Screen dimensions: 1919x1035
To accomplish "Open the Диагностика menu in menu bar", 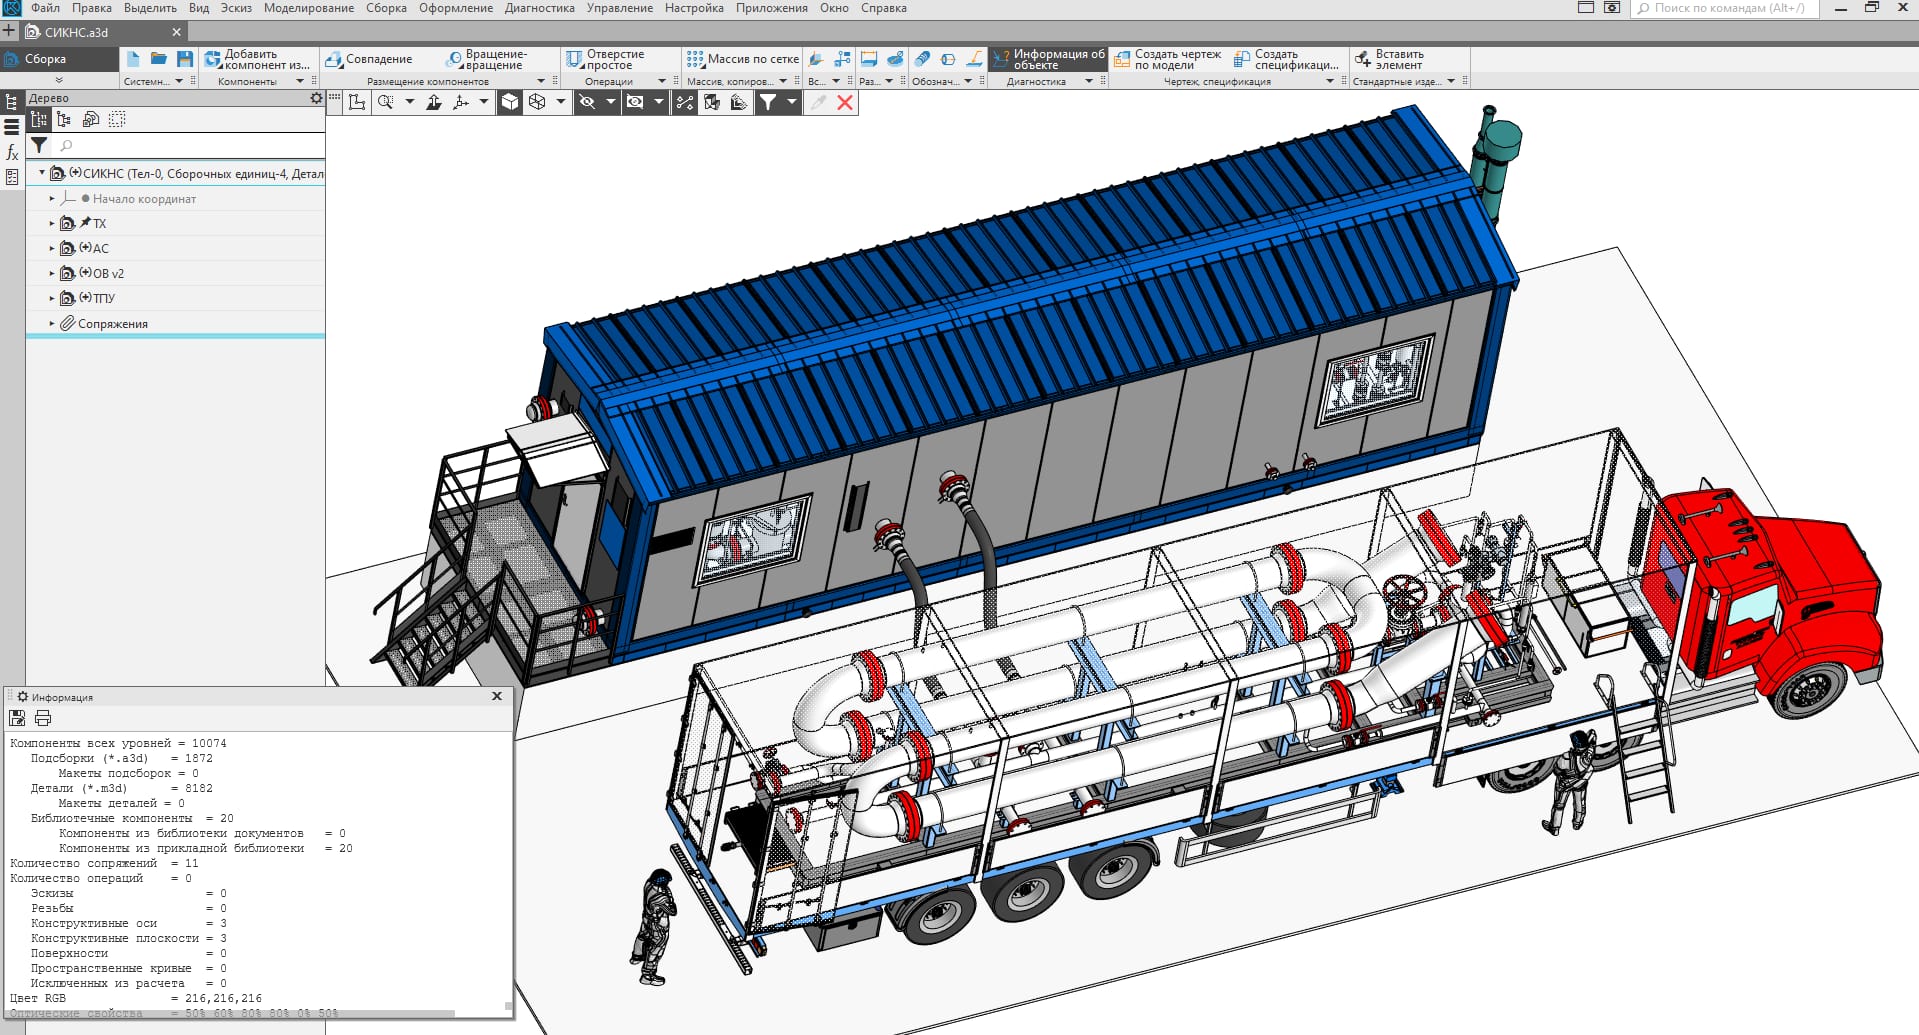I will 539,8.
